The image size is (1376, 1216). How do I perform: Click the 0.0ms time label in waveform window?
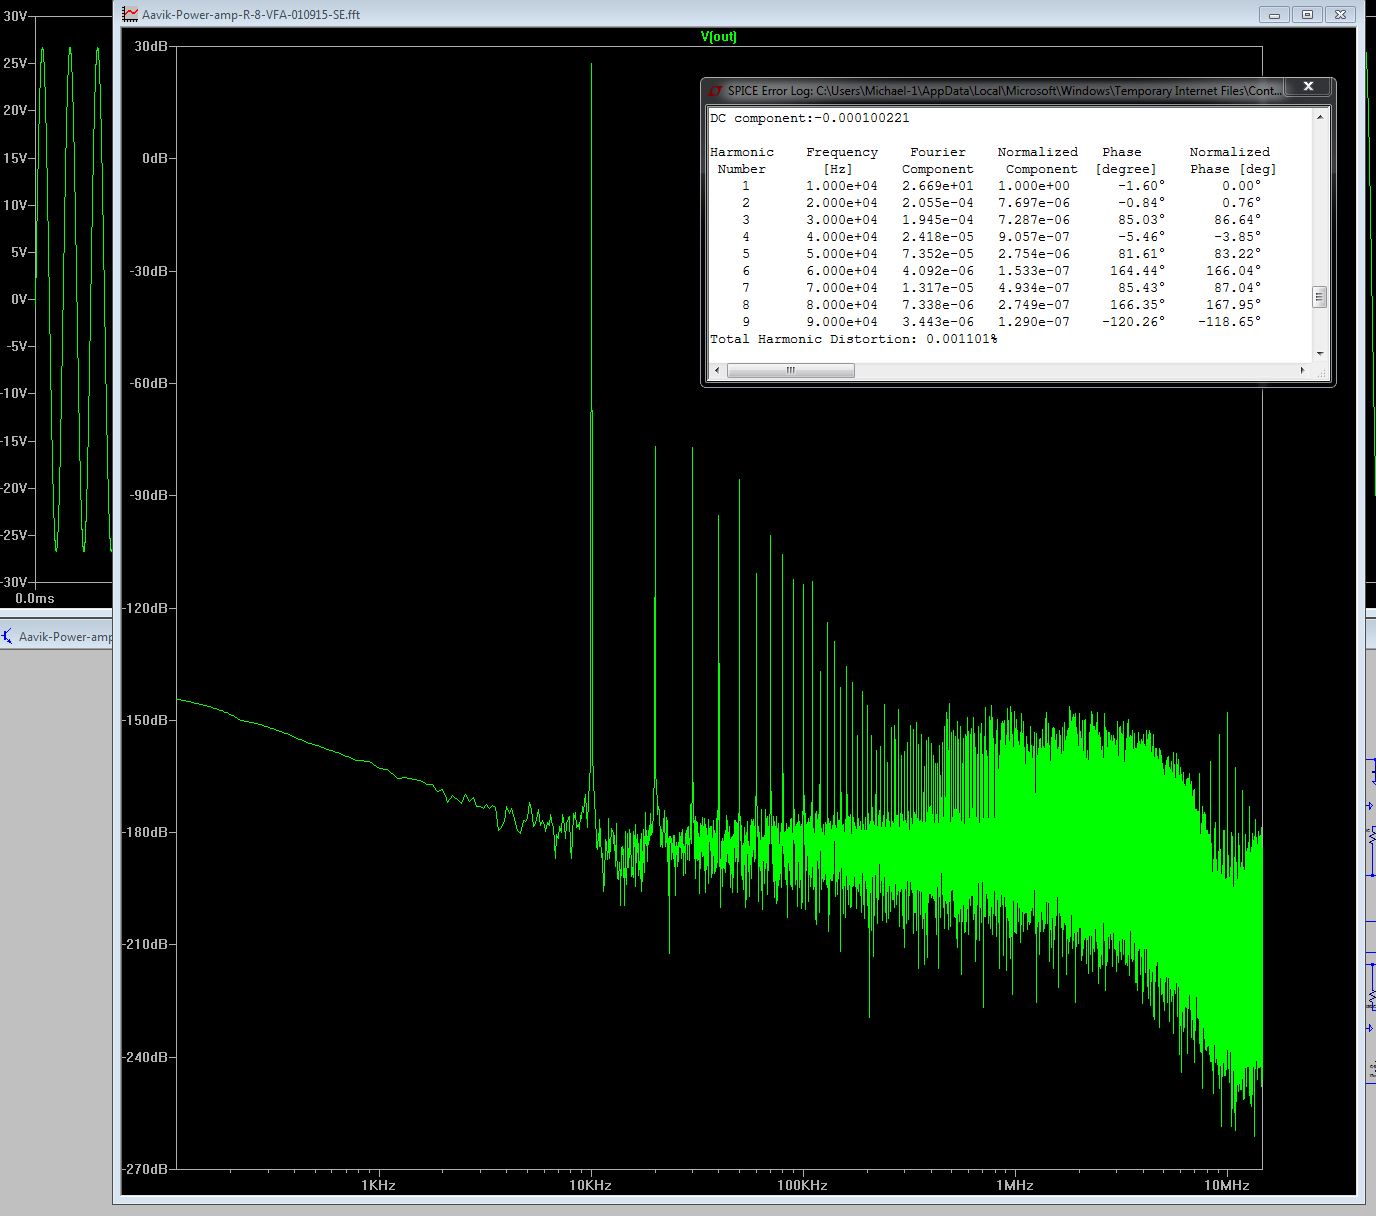[x=35, y=598]
